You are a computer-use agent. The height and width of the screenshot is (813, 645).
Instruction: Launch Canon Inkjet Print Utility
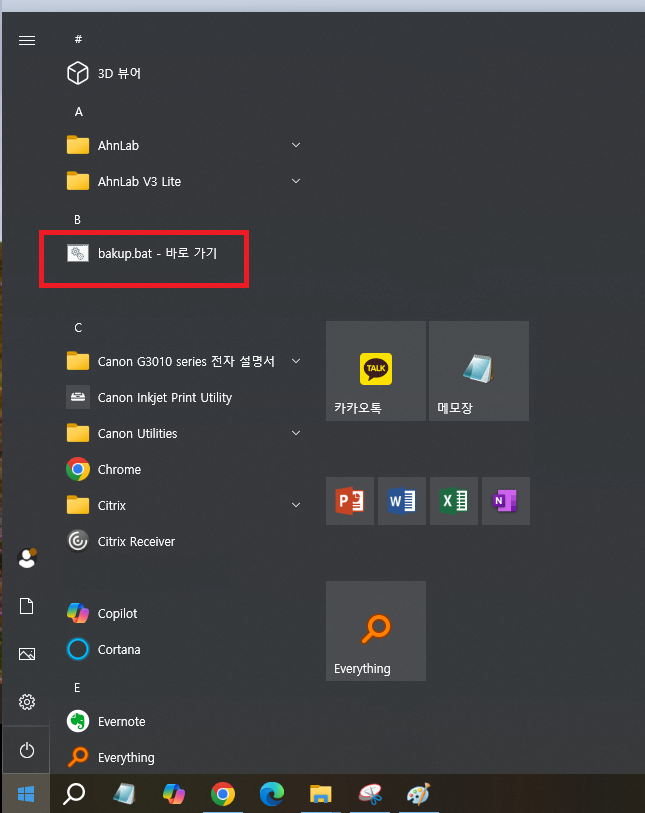[149, 398]
